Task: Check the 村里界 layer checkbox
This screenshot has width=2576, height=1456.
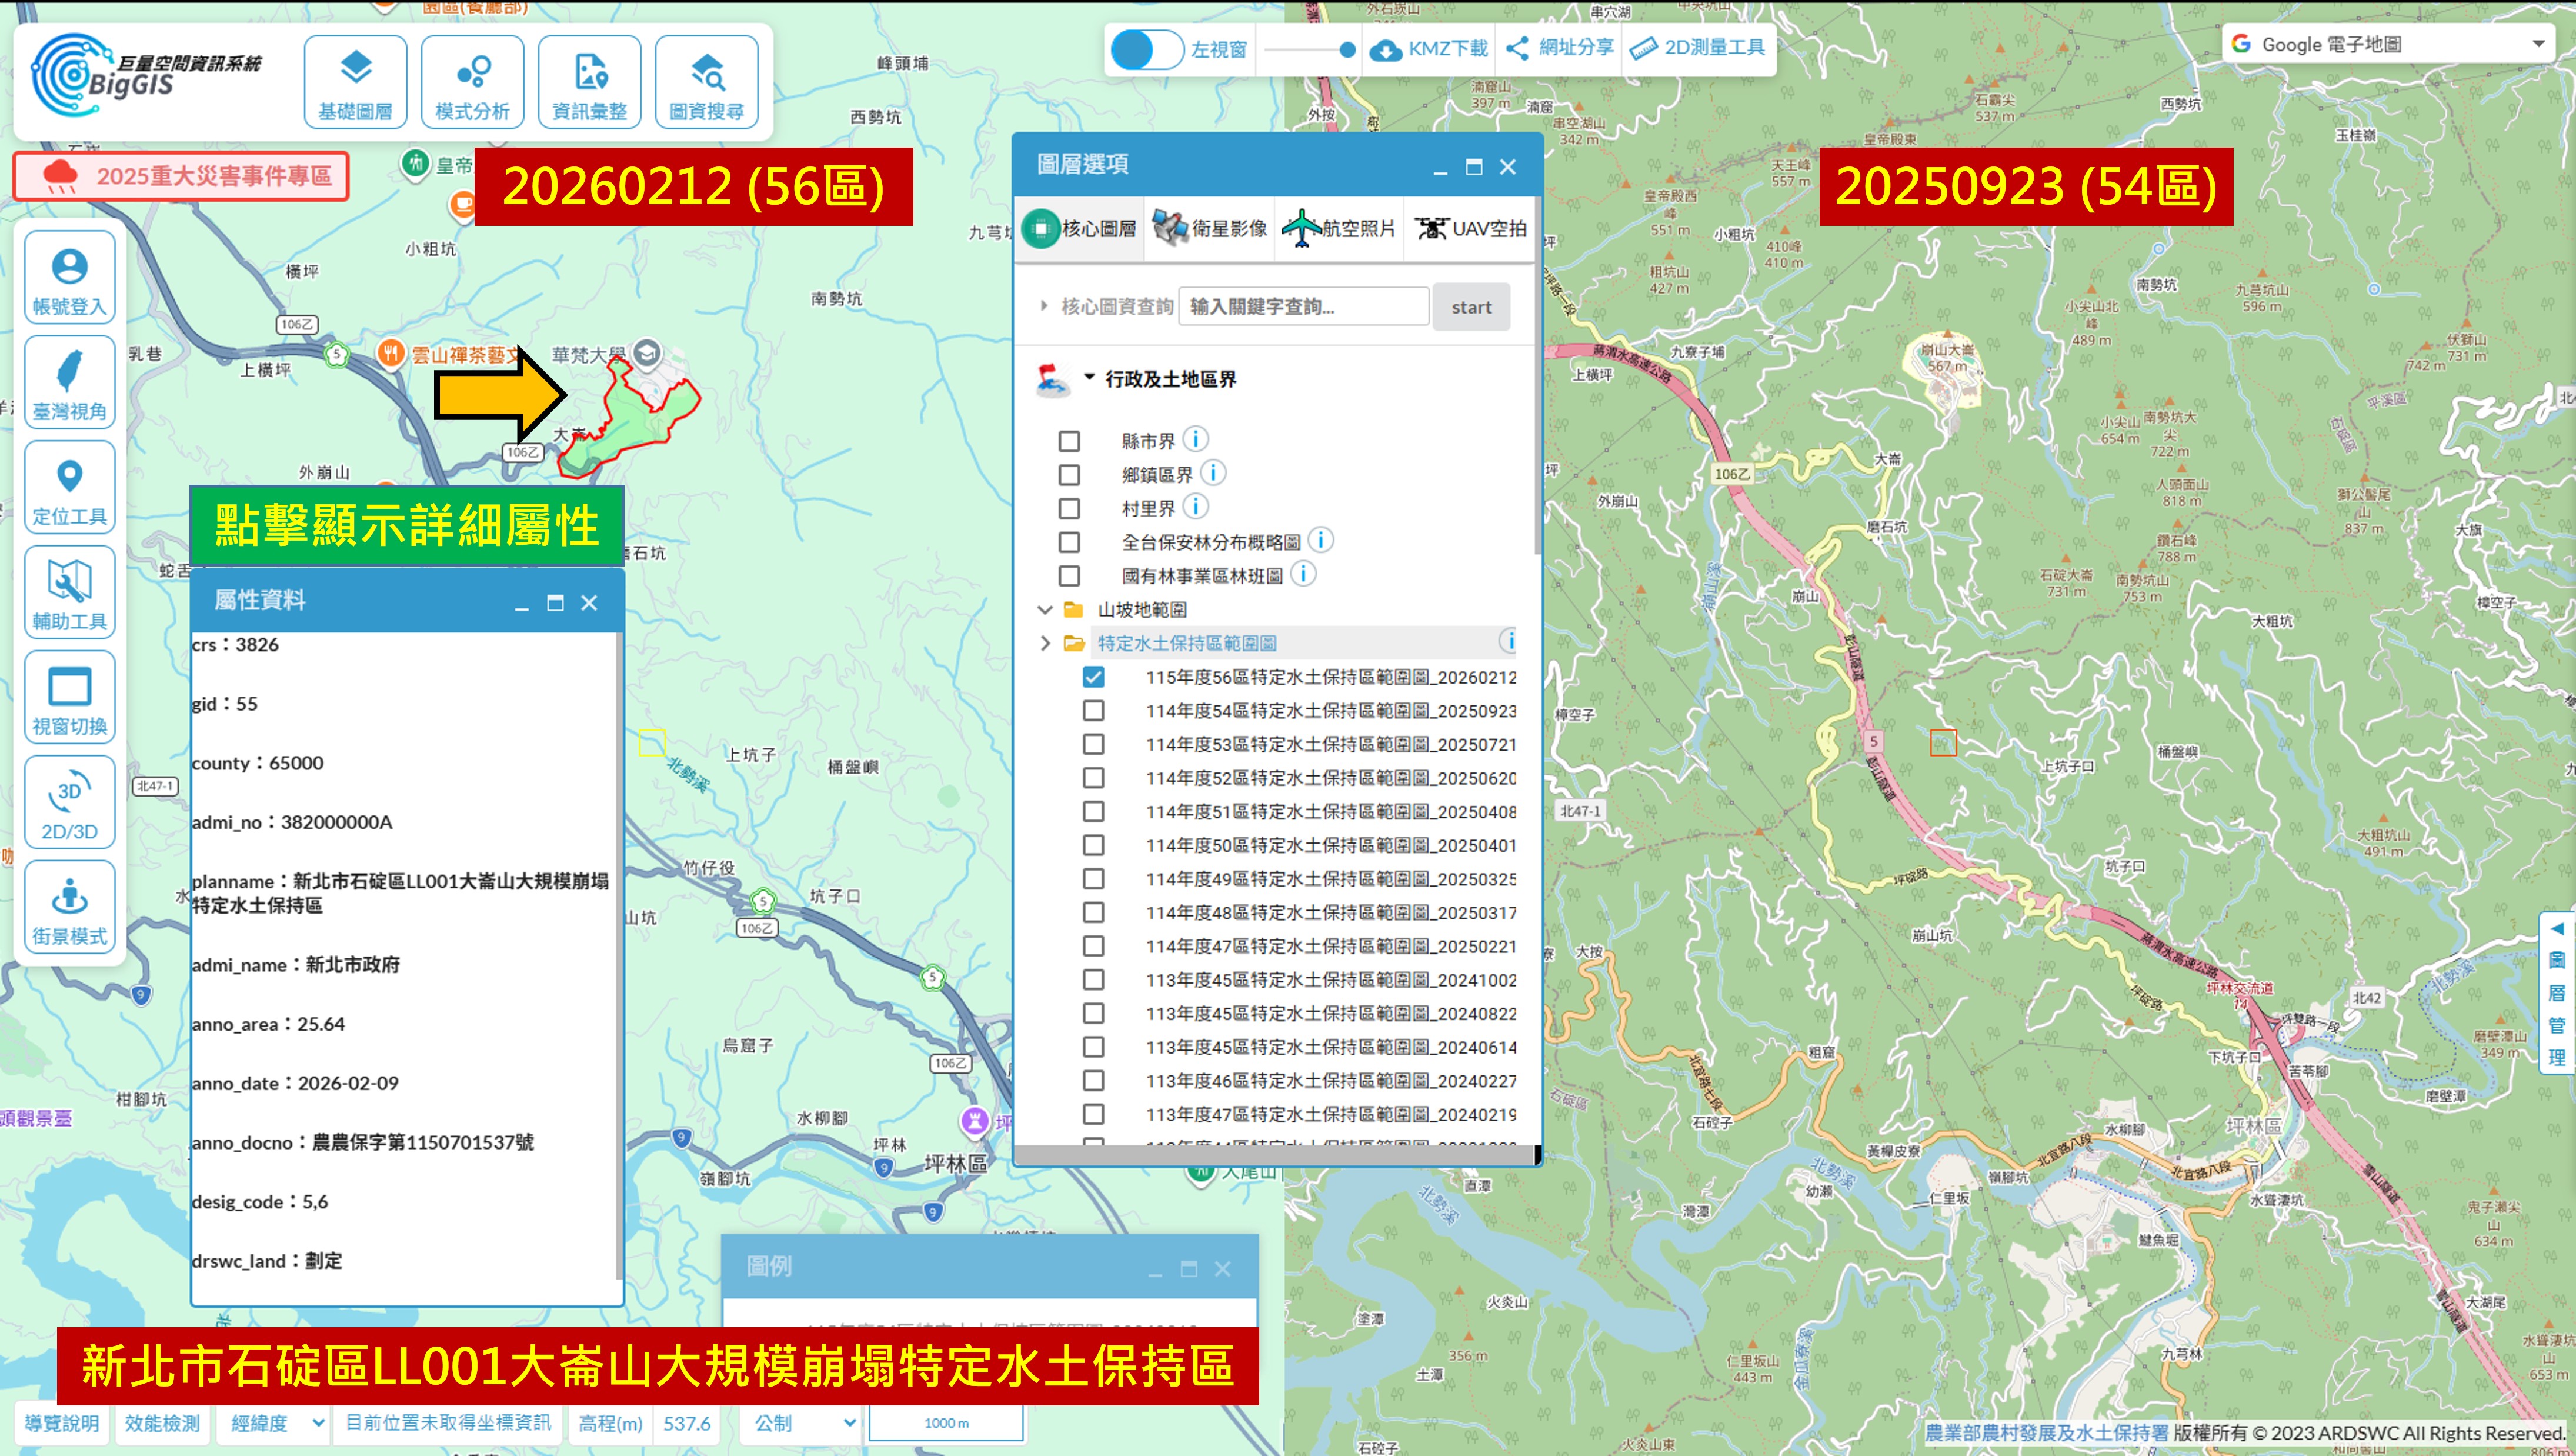Action: (1069, 508)
